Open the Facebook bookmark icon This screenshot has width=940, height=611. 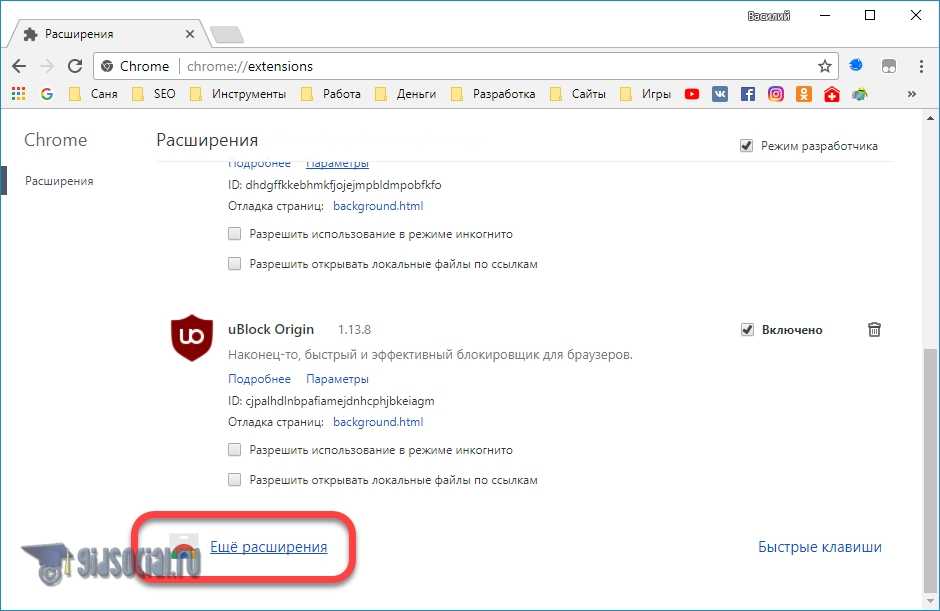click(748, 94)
